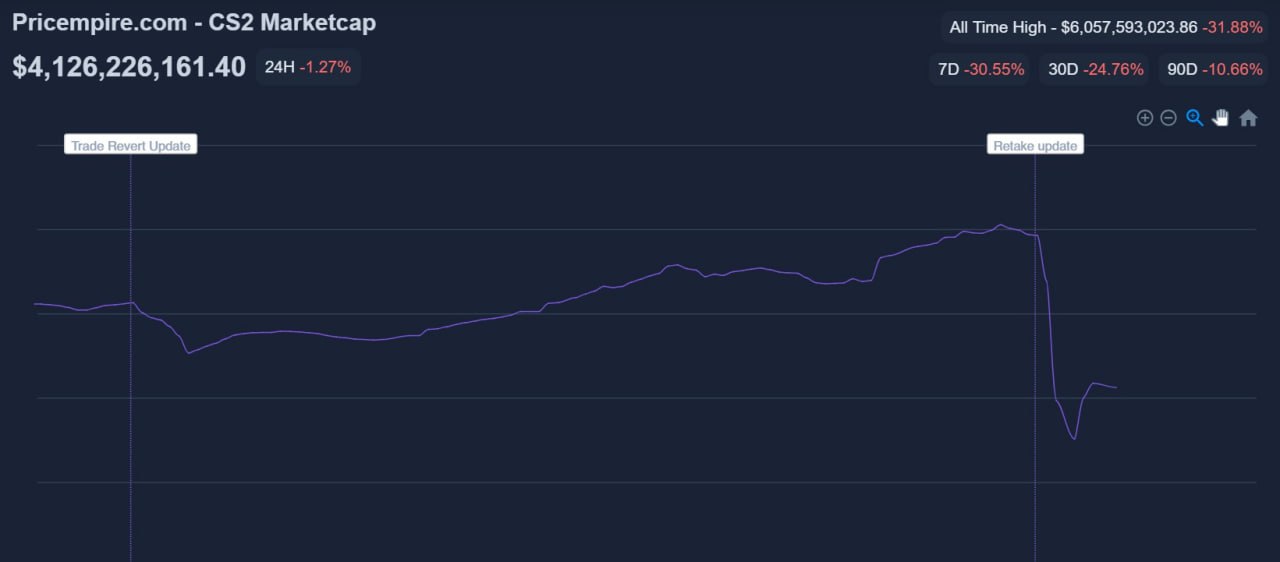This screenshot has height=562, width=1280.
Task: Click the lowest dip after Retake update
Action: click(x=1074, y=439)
